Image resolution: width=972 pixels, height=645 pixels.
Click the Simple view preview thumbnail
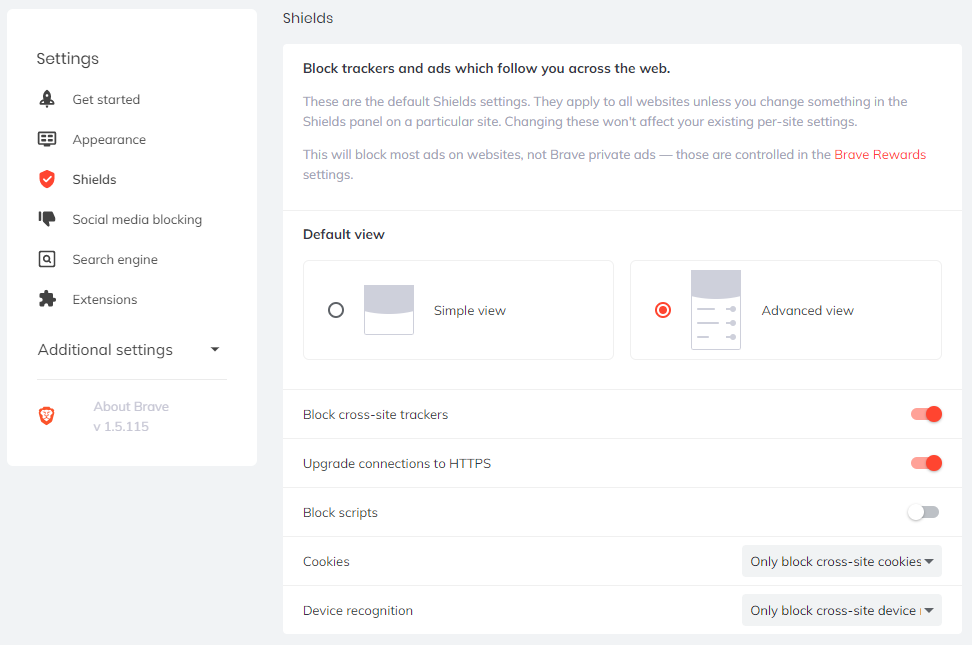(389, 310)
